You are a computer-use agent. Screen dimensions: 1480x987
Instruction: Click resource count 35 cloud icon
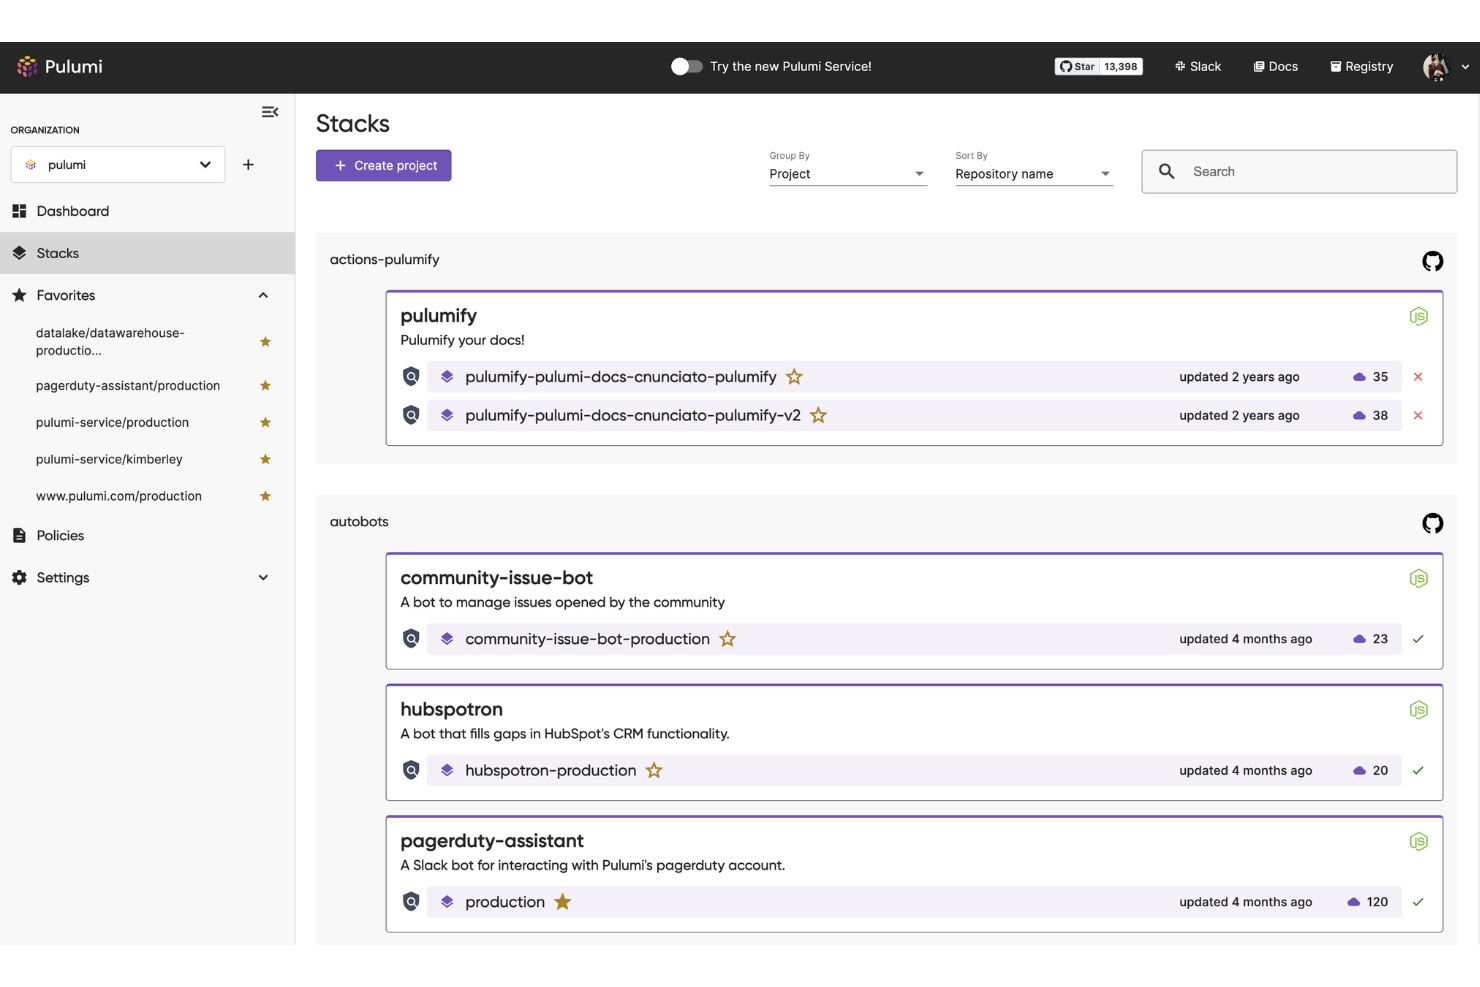point(1360,377)
